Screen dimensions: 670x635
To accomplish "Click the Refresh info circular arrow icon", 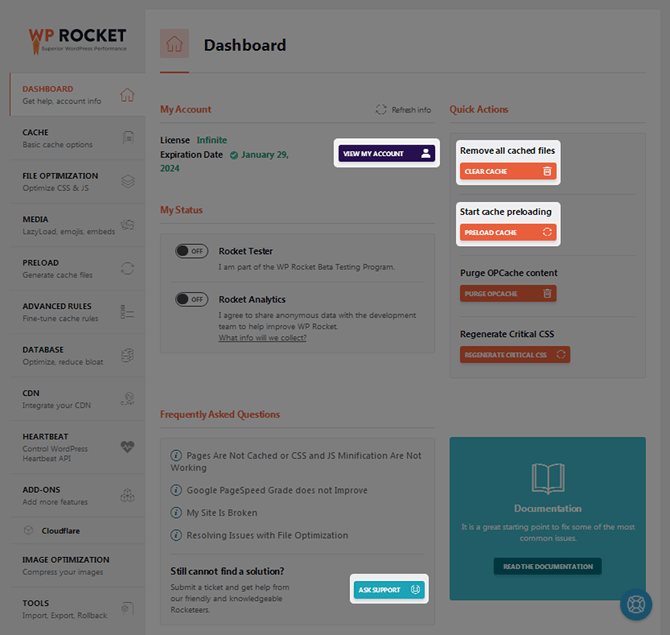I will pyautogui.click(x=381, y=109).
